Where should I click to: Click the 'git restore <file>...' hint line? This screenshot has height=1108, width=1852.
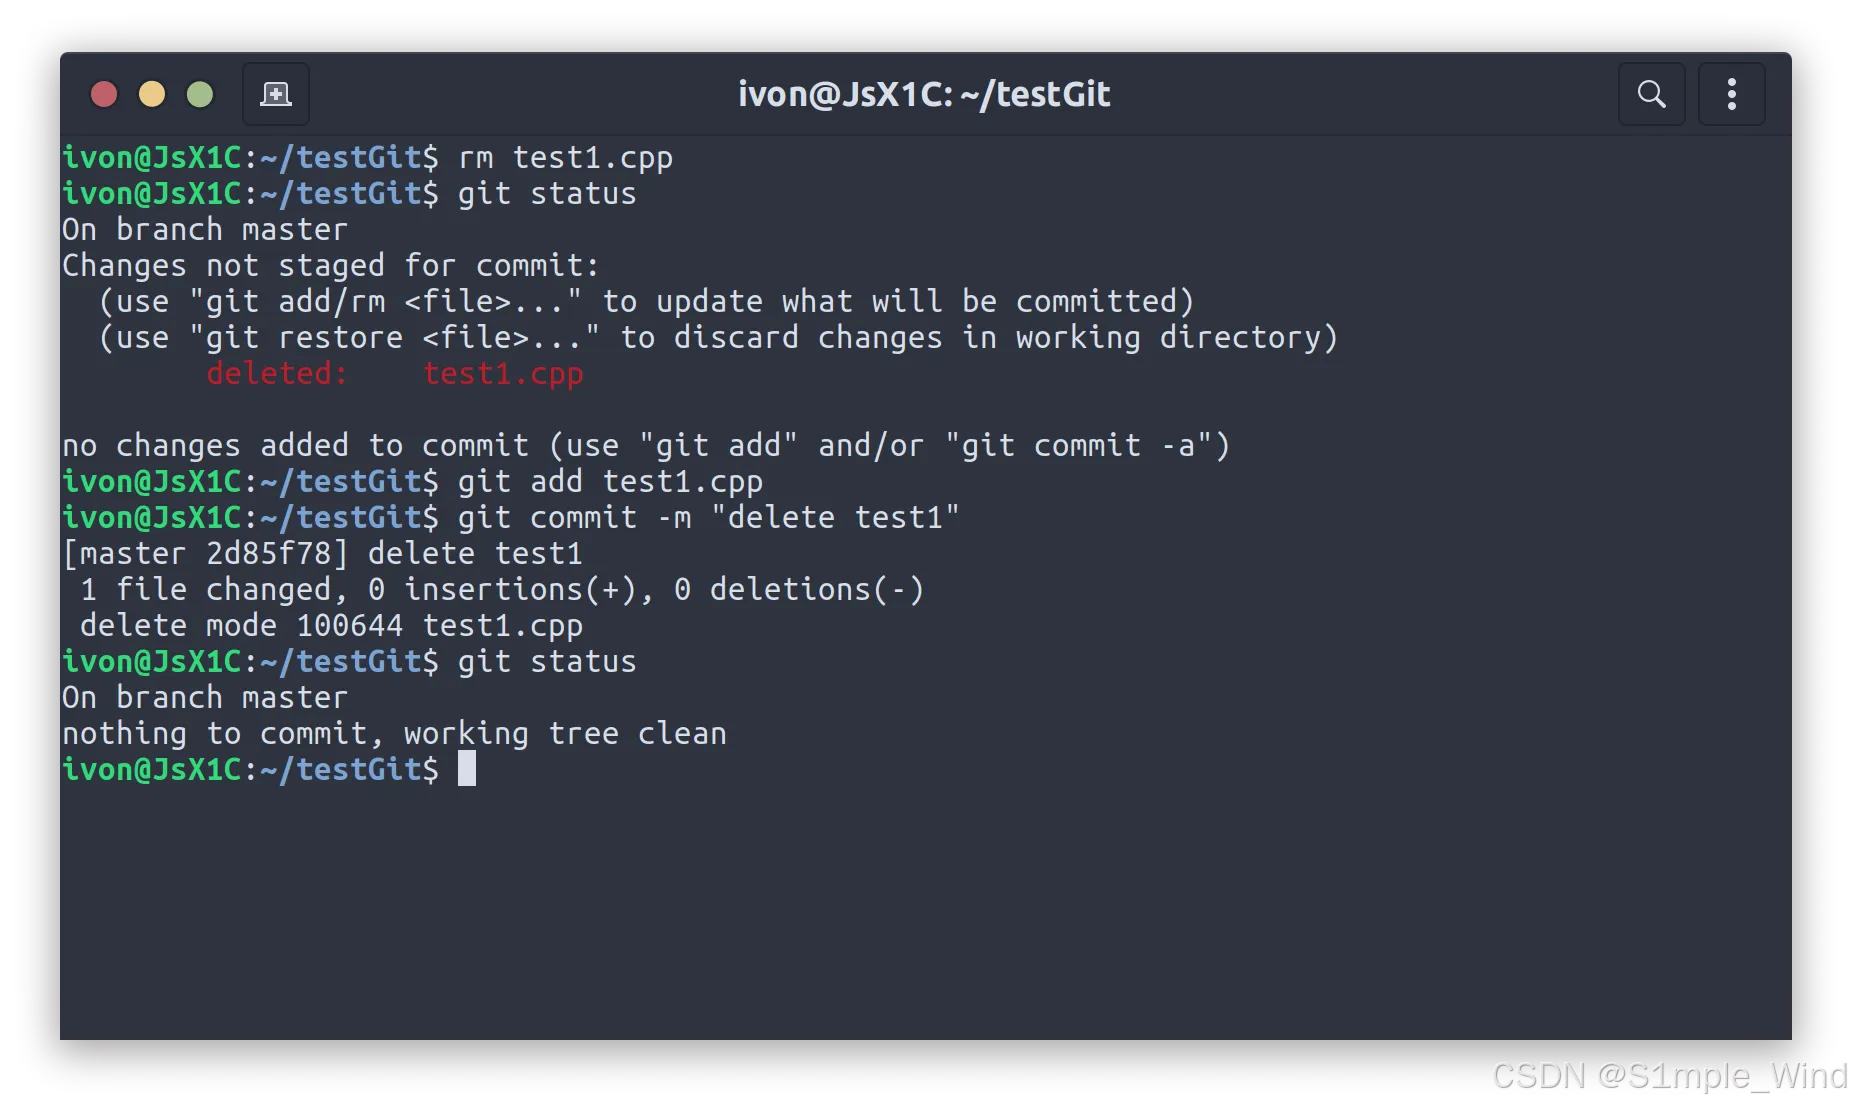point(718,338)
